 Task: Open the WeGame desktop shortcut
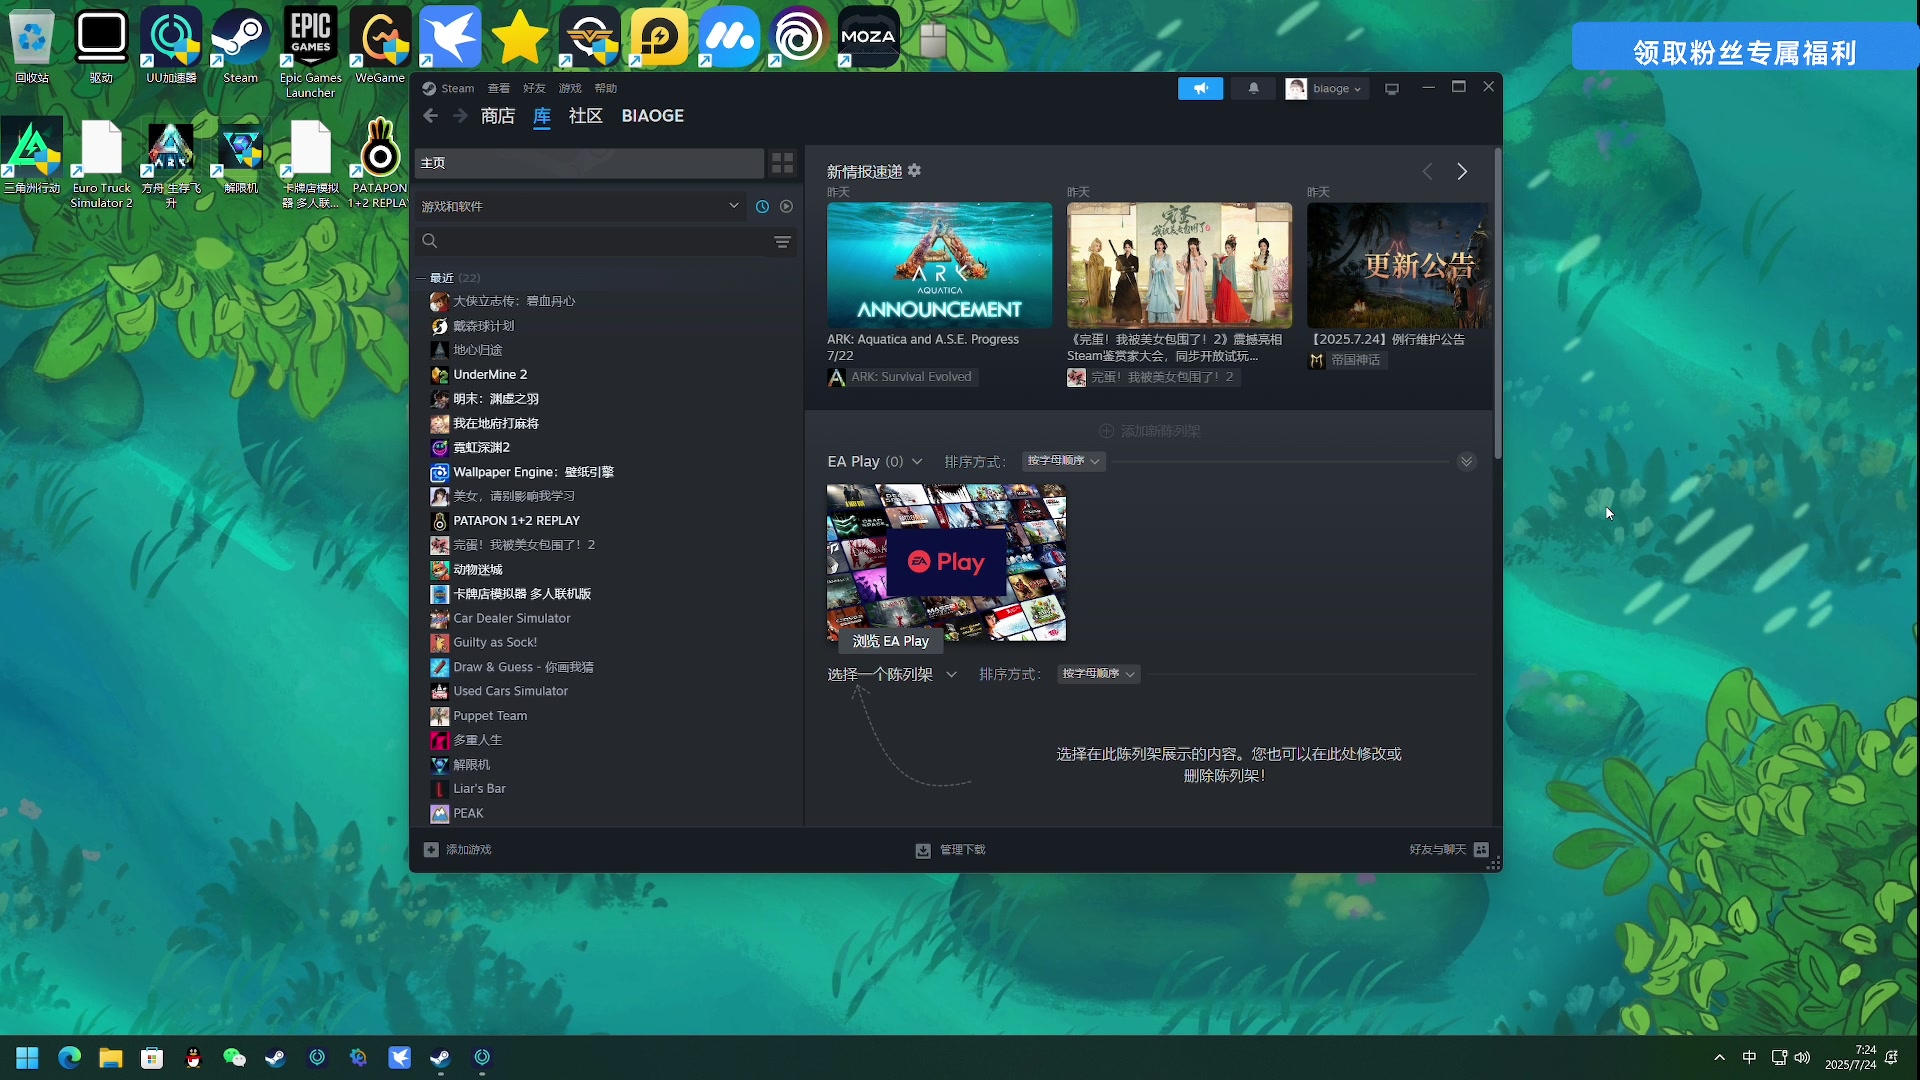coord(380,46)
